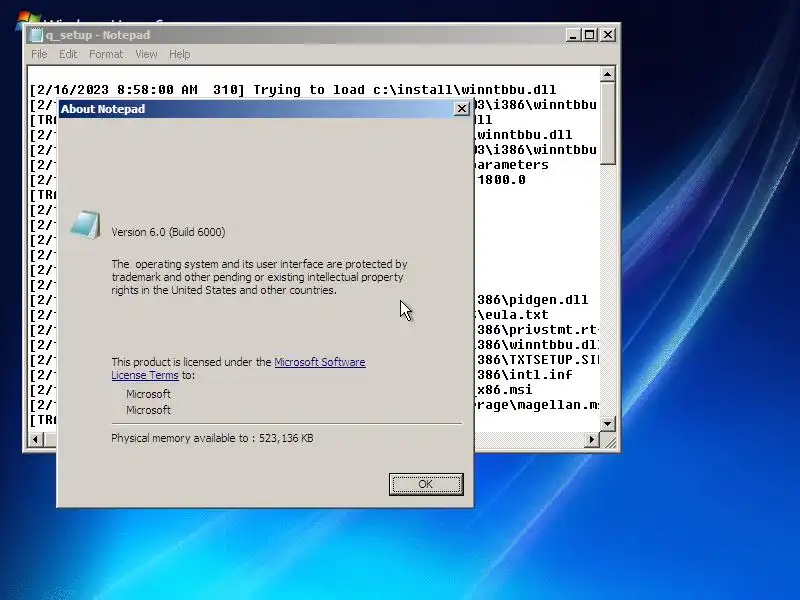Image resolution: width=800 pixels, height=600 pixels.
Task: Click the vertical scrollbar down arrow
Action: [607, 423]
